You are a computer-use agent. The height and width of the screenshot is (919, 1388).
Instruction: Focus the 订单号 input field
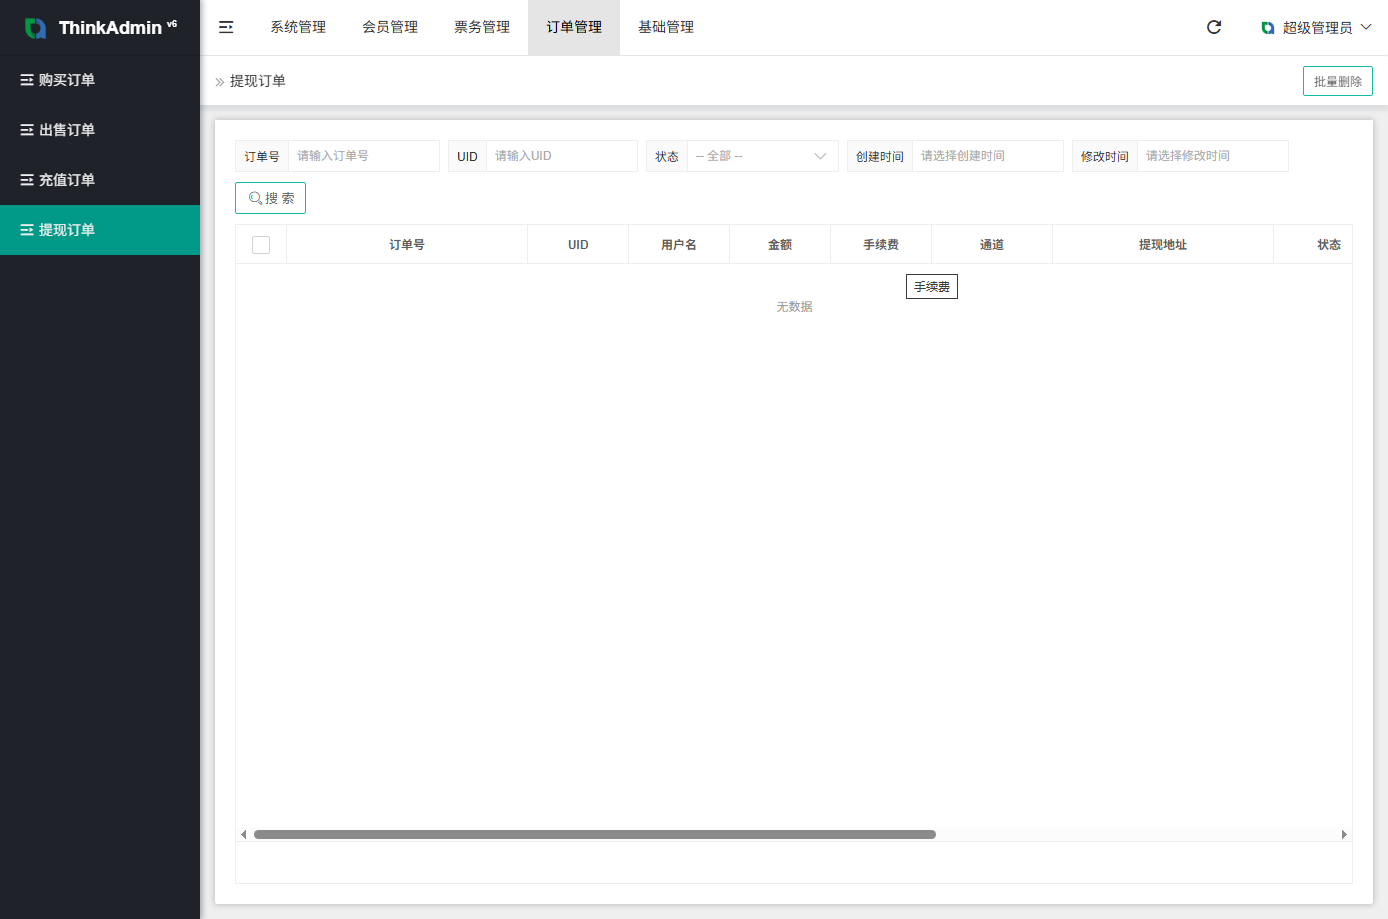(364, 156)
